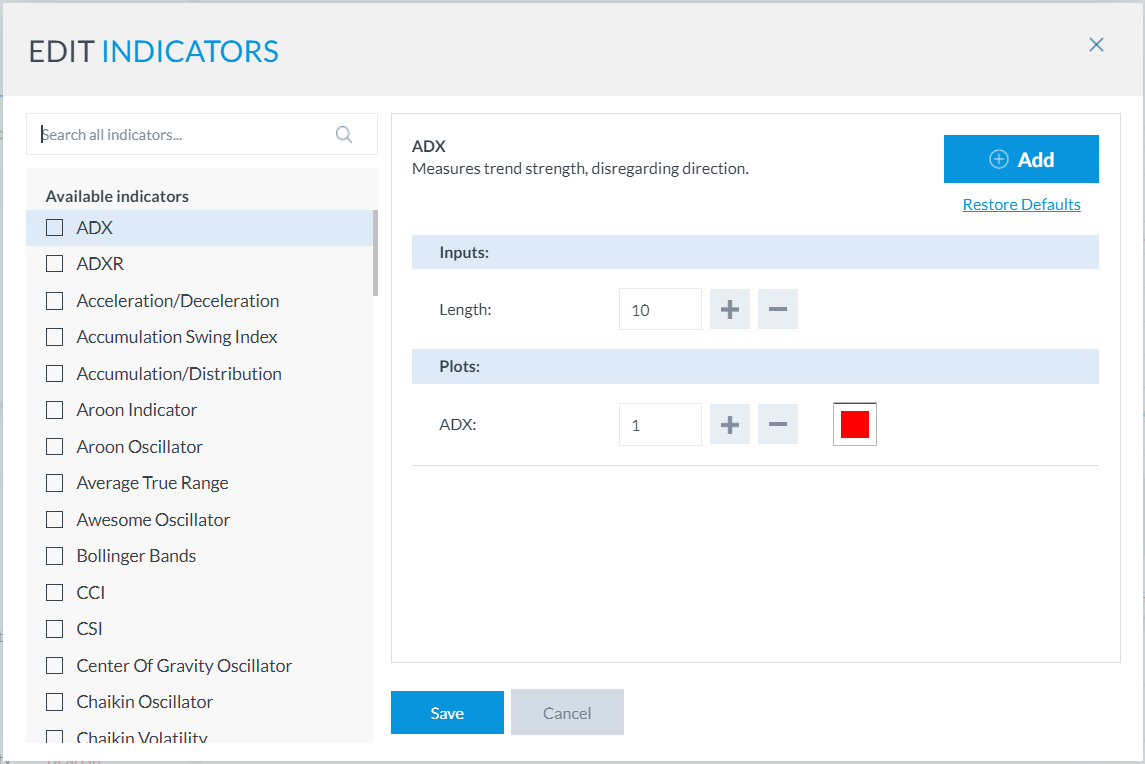Select the Aroon Indicator list item
1145x764 pixels.
(x=137, y=410)
